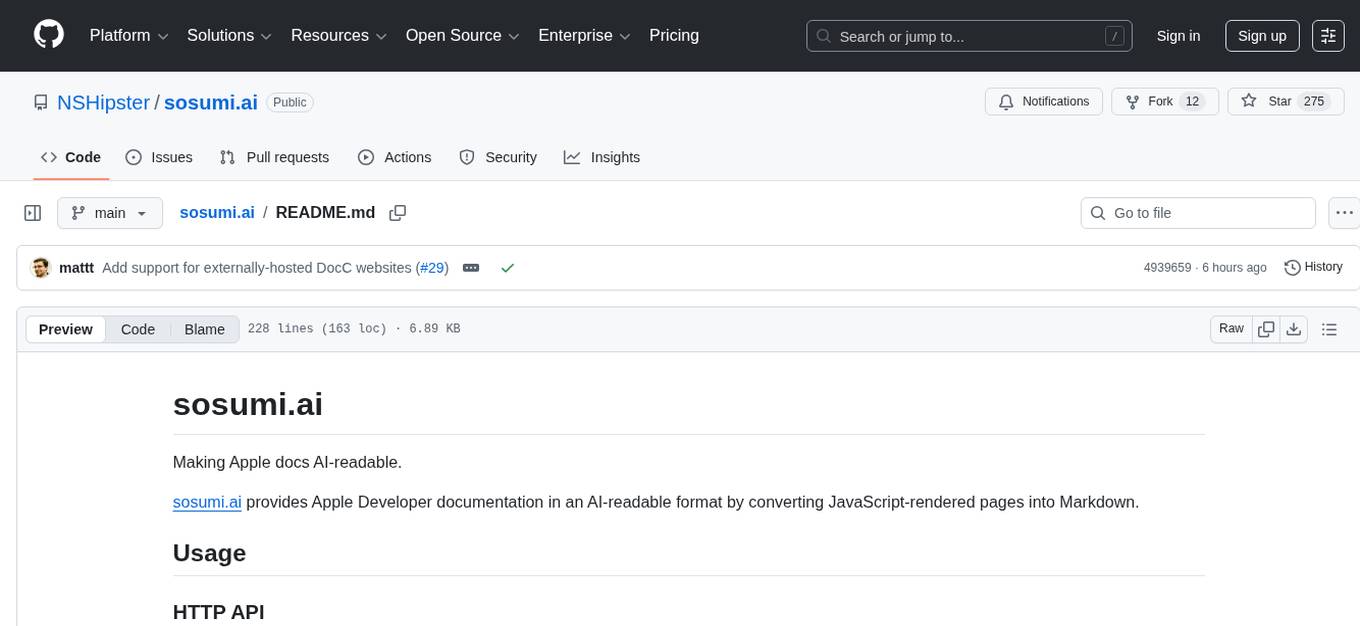Open the sosumi.ai link in README
1360x626 pixels.
point(207,502)
